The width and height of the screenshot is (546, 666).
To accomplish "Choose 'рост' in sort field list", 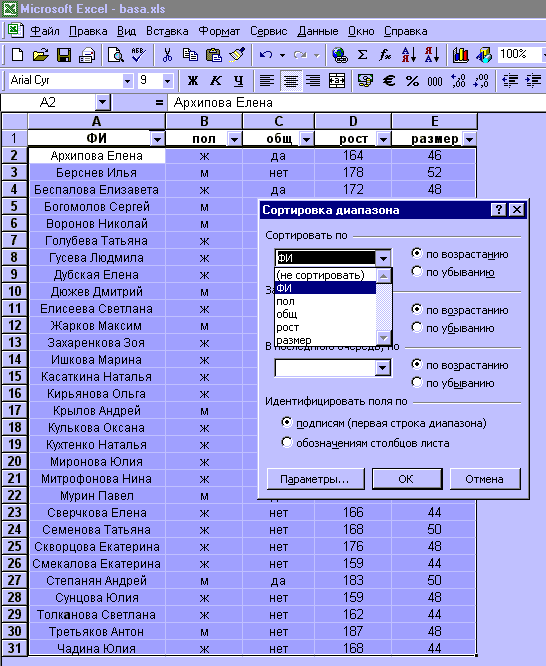I will 325,327.
